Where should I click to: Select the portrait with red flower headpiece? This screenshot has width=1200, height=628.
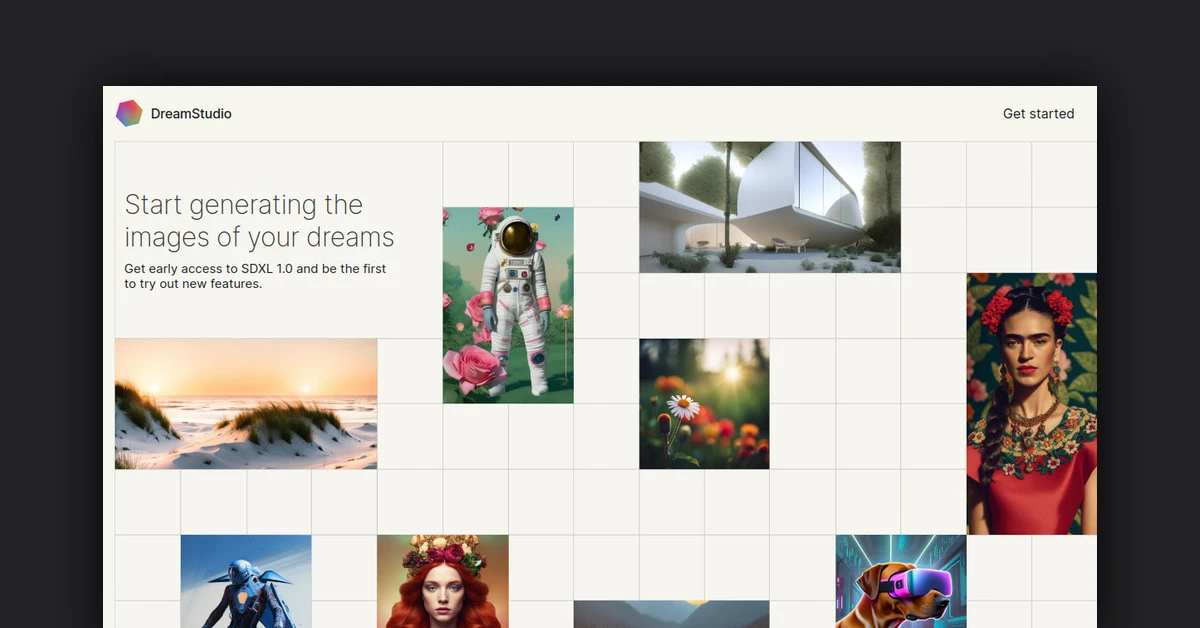tap(1031, 403)
